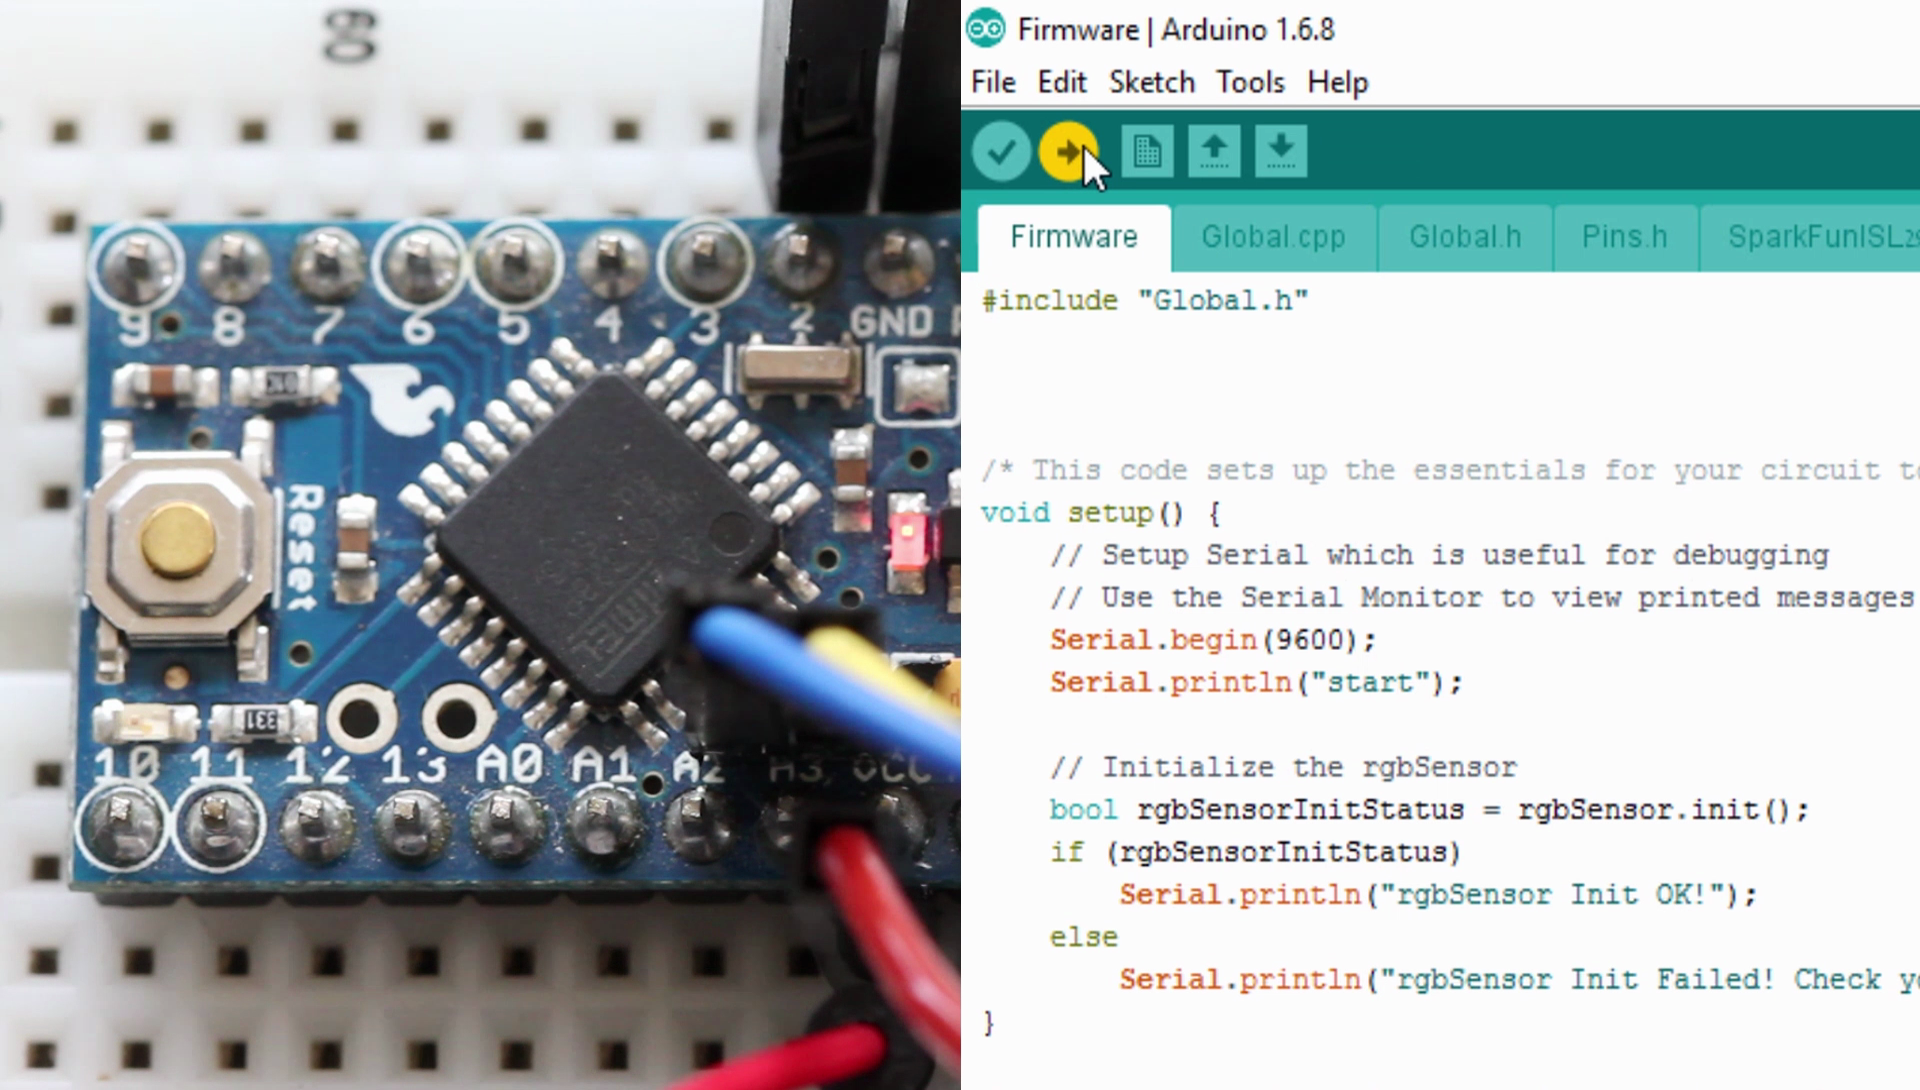The height and width of the screenshot is (1090, 1920).
Task: Click the #include "Global.h" line
Action: tap(1145, 301)
